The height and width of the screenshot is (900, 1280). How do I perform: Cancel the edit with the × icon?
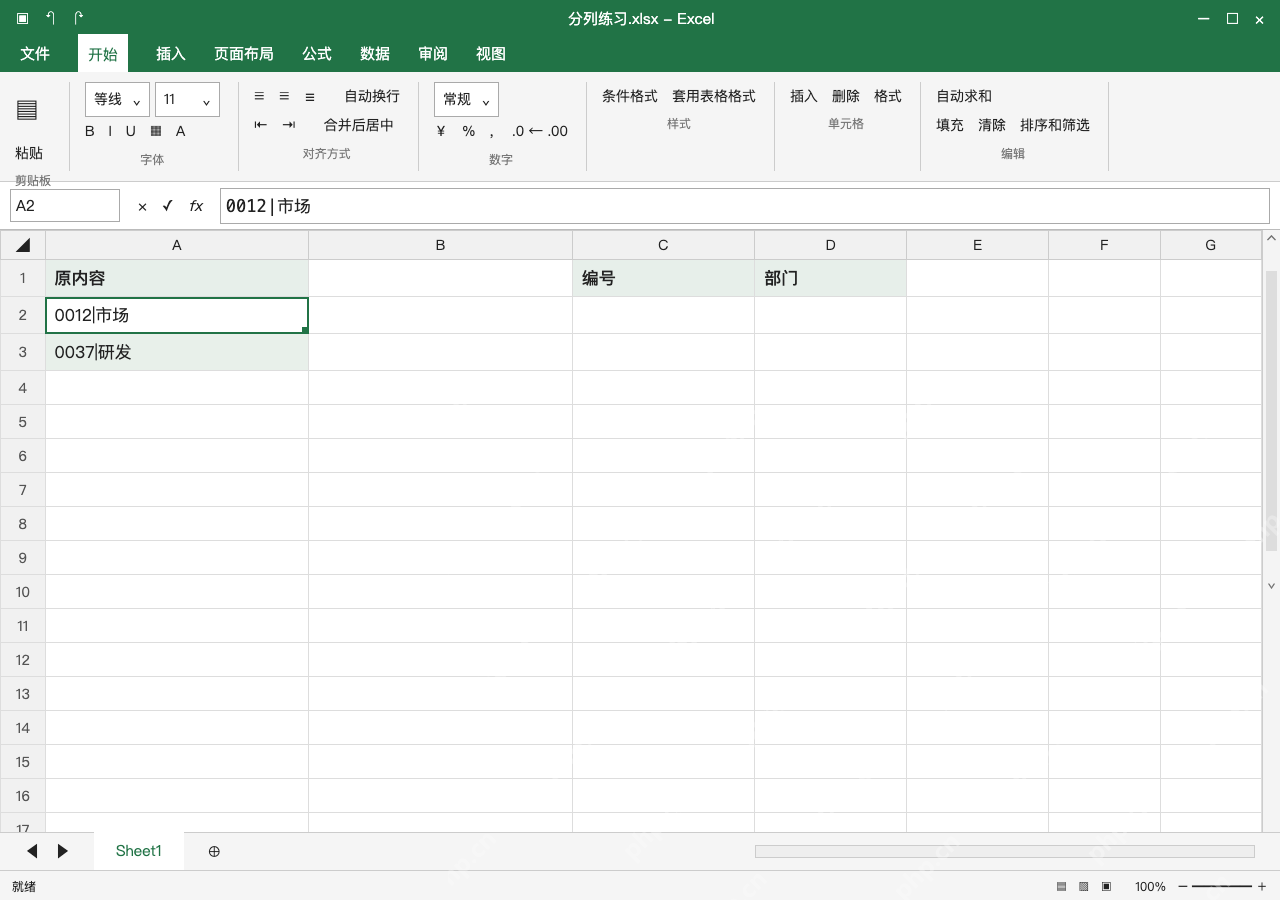pos(142,206)
